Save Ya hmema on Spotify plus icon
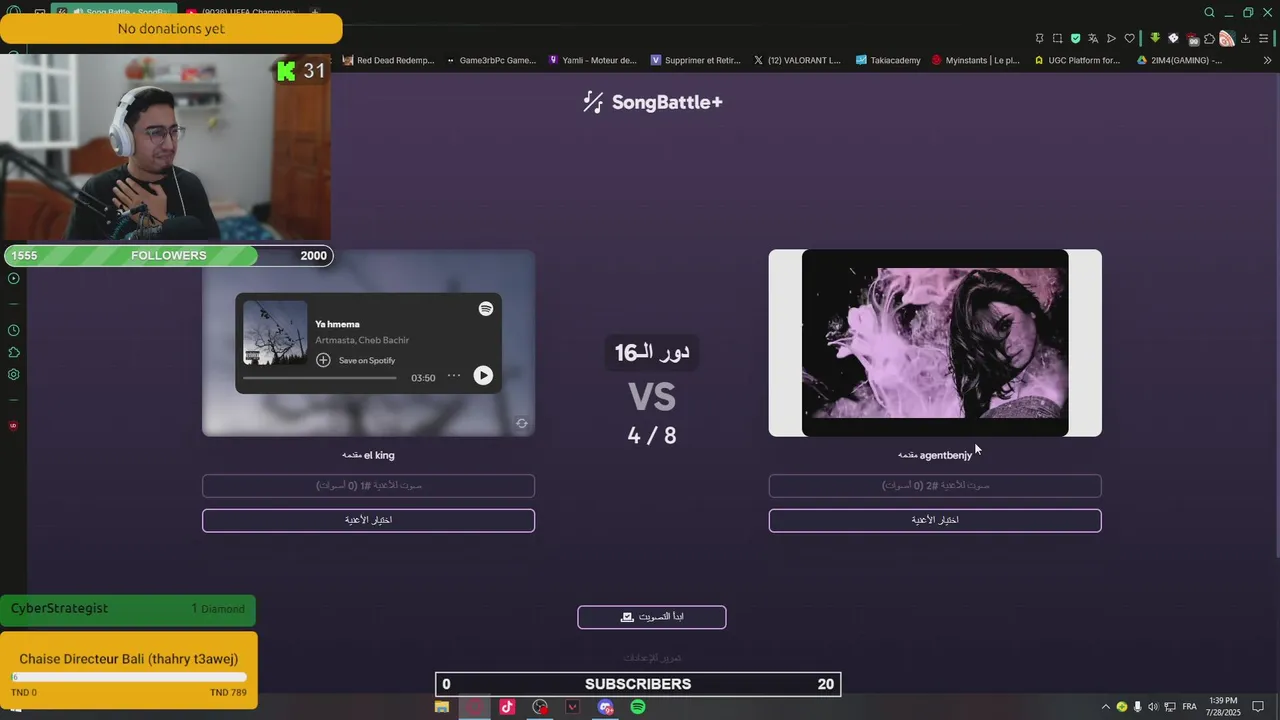This screenshot has width=1280, height=720. coord(323,360)
